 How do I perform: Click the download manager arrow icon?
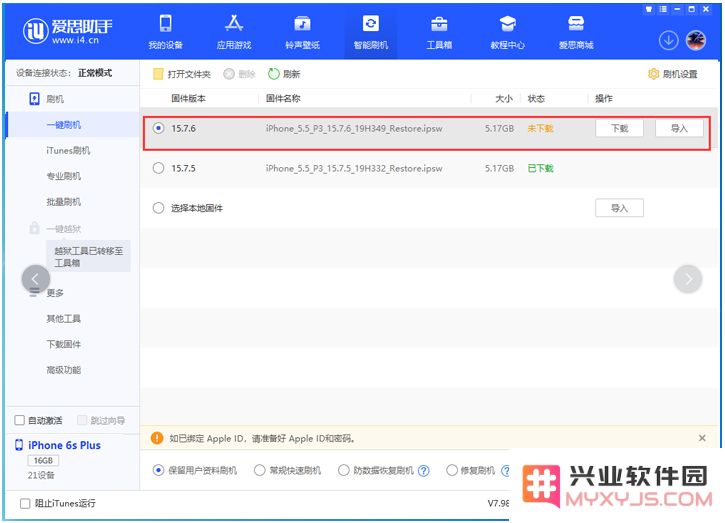pyautogui.click(x=668, y=41)
